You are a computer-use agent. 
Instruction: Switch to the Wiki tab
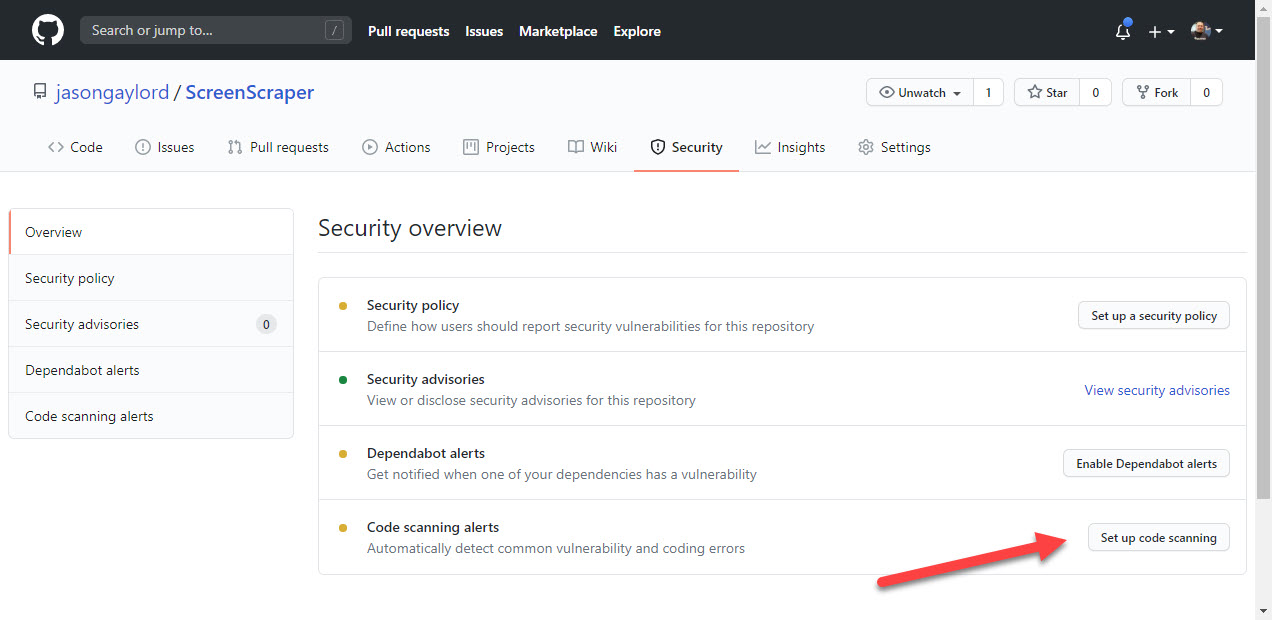coord(592,147)
